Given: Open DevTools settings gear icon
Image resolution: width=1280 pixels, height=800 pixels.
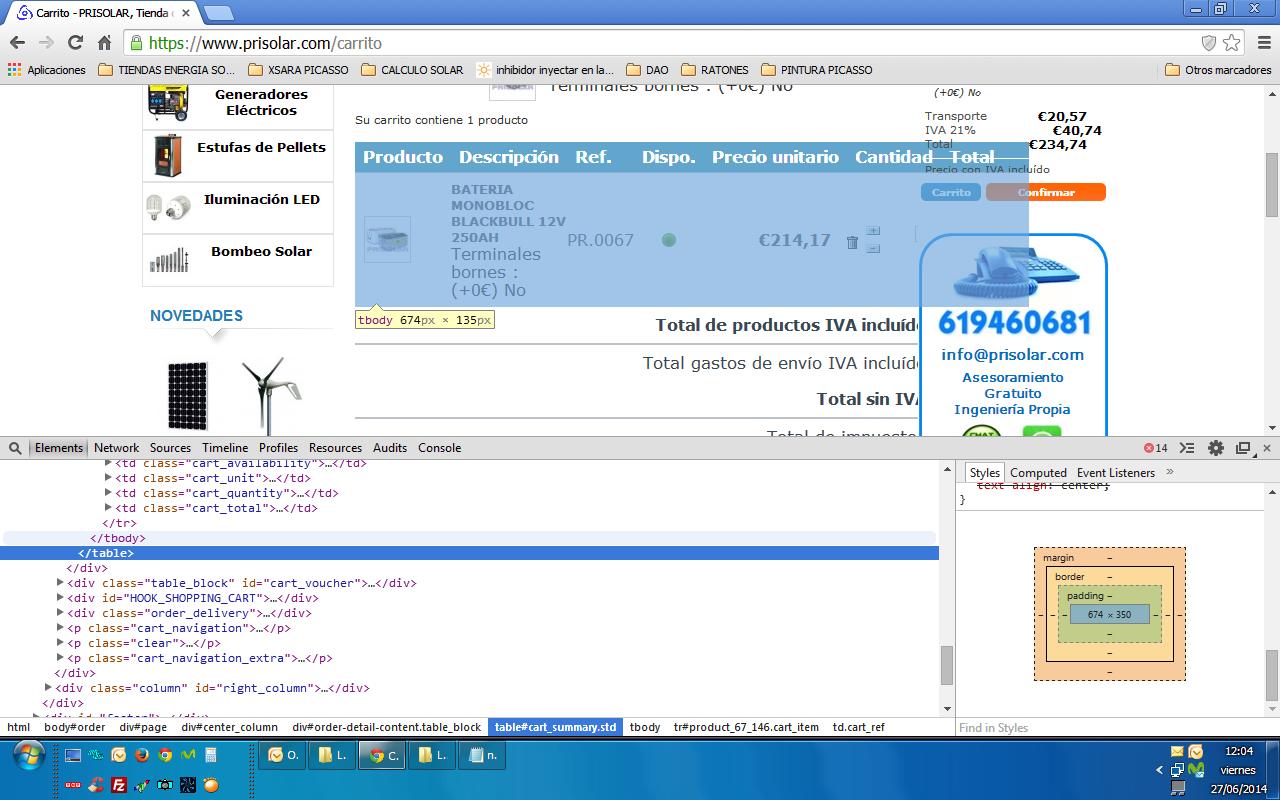Looking at the screenshot, I should coord(1215,448).
